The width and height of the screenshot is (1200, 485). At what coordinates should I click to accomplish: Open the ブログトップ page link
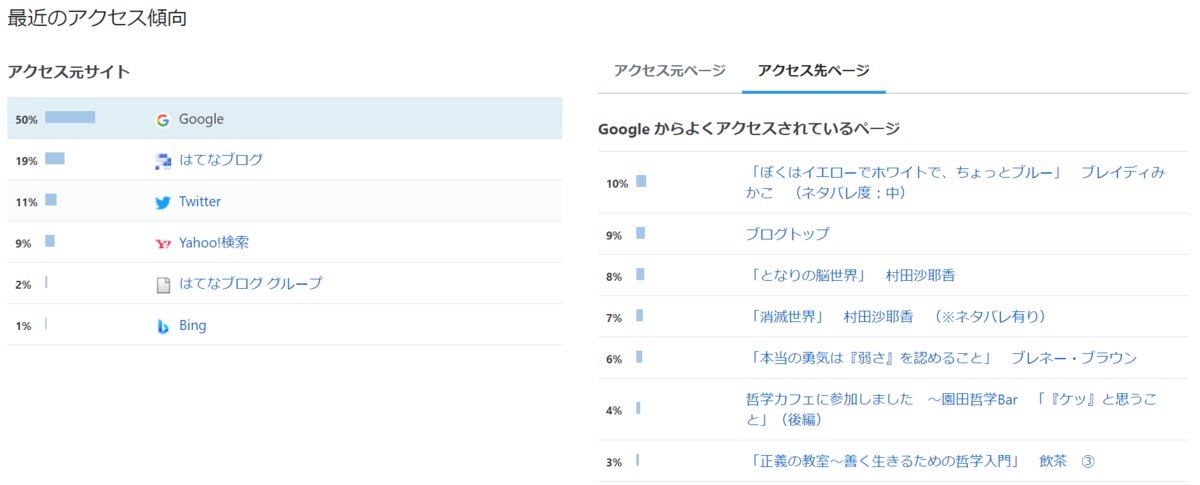pyautogui.click(x=787, y=234)
